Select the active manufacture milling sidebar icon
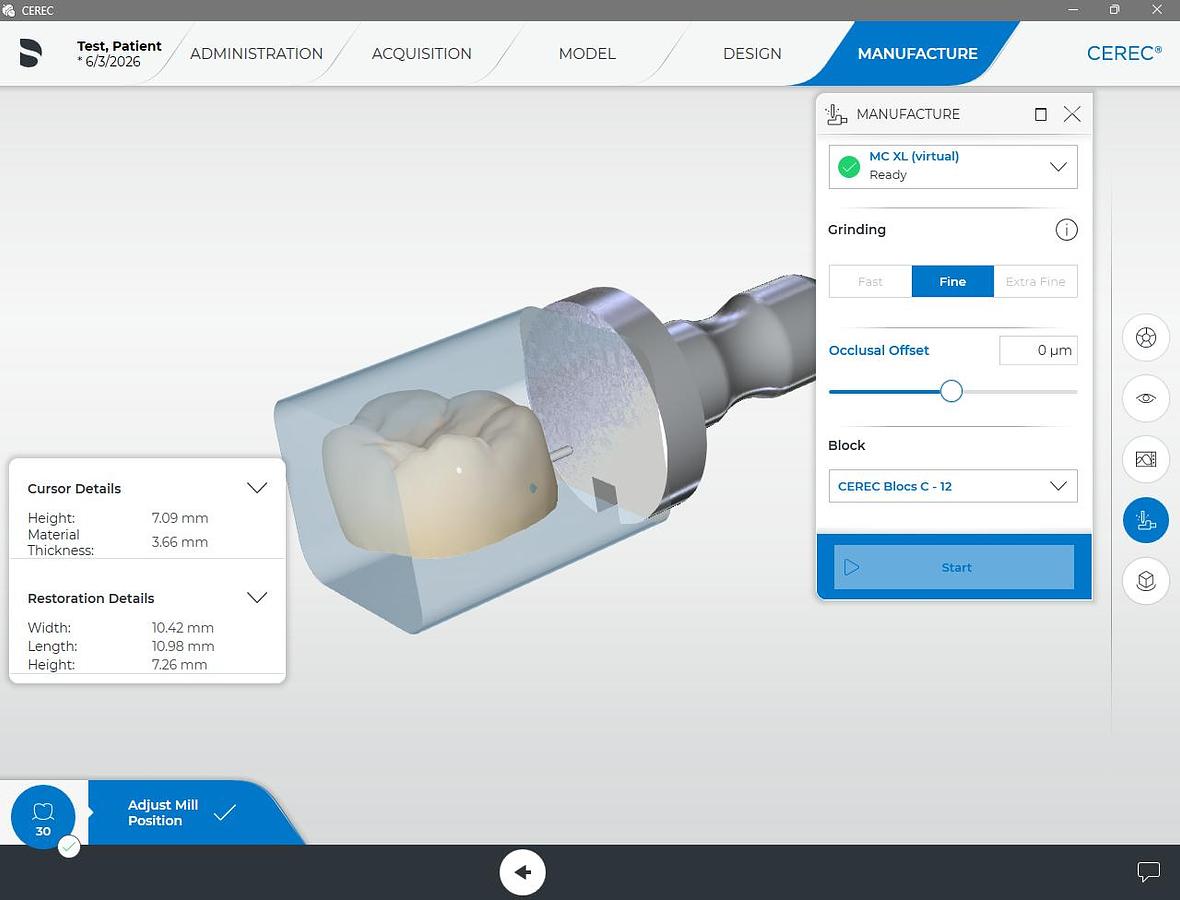The image size is (1180, 900). tap(1145, 520)
